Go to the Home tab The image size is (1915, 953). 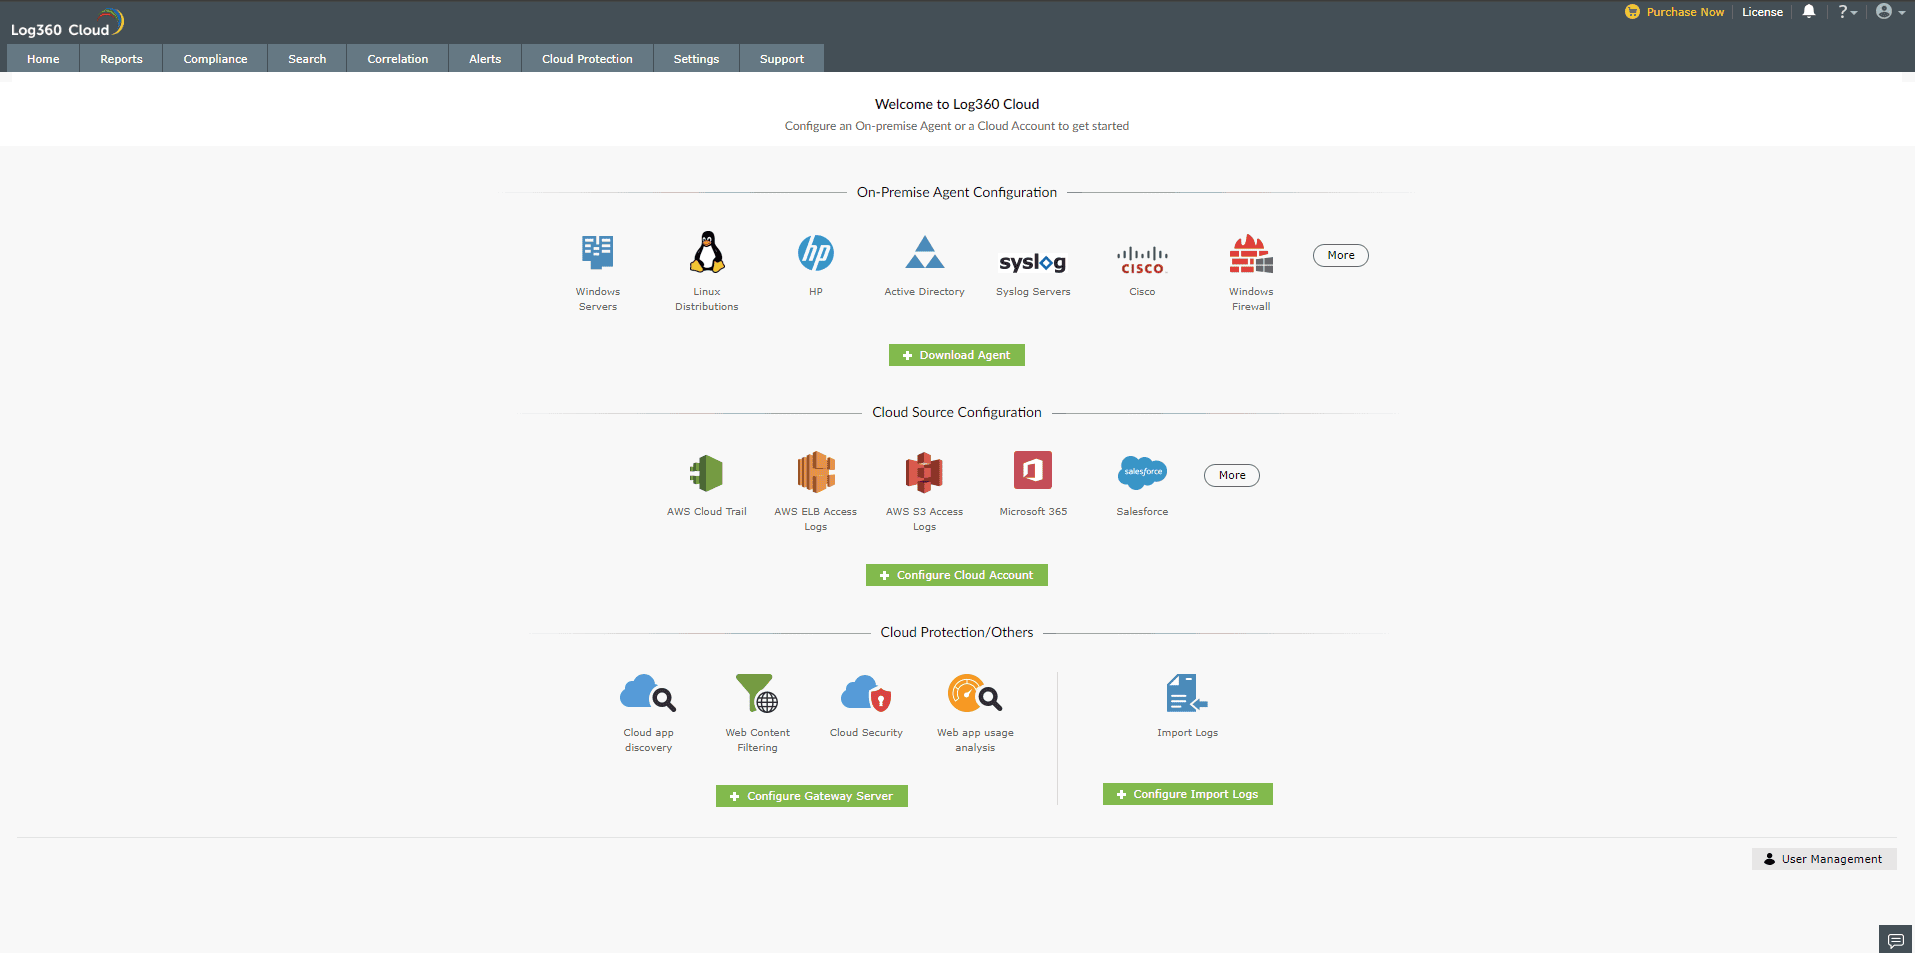click(x=43, y=59)
